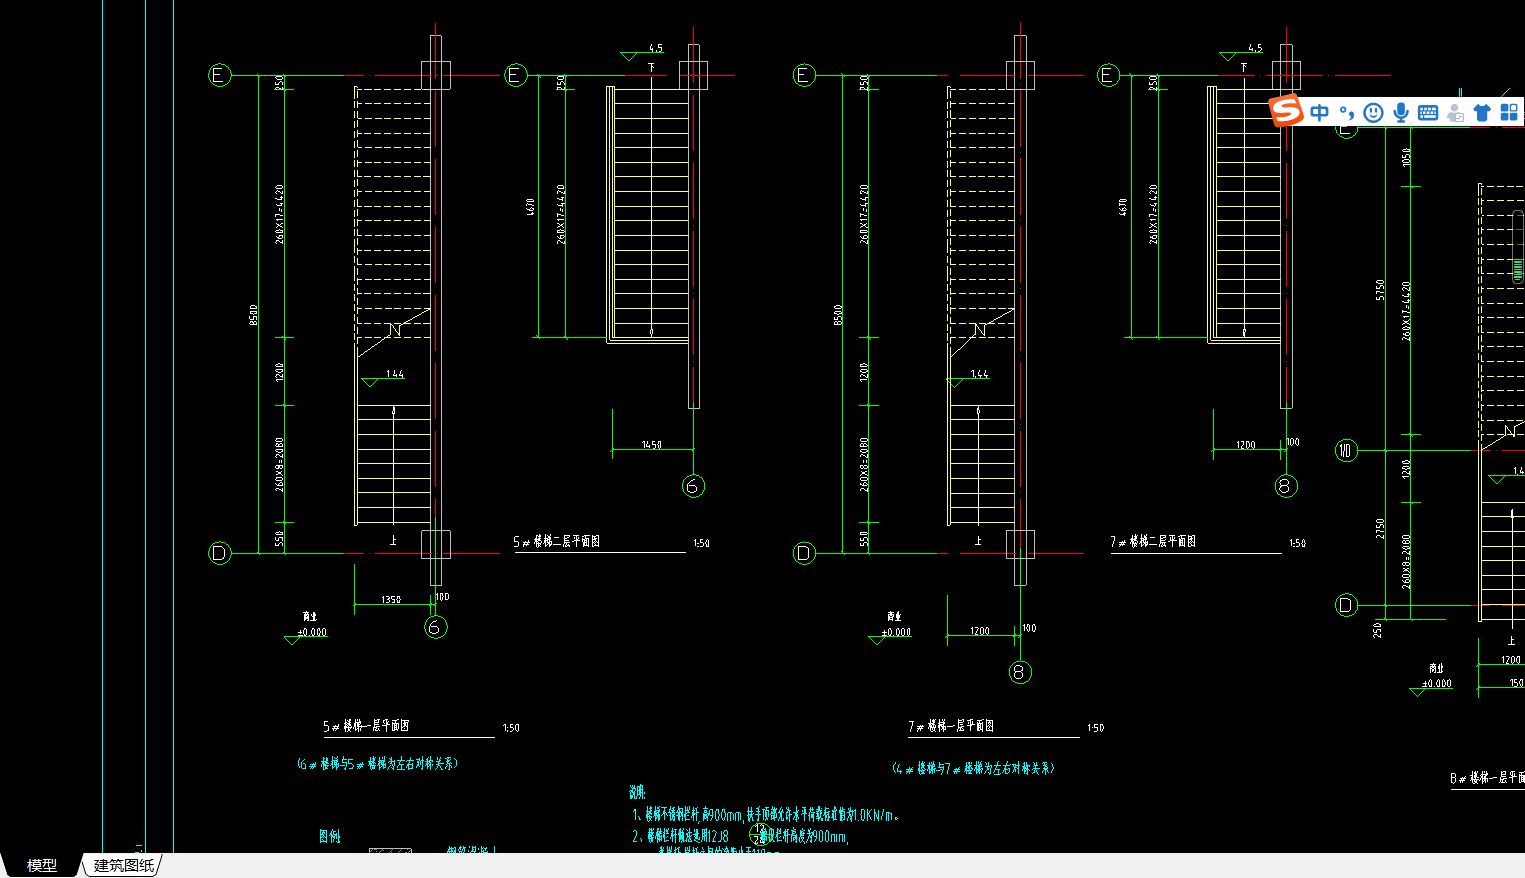The height and width of the screenshot is (878, 1525).
Task: Select the drawing title 5#楼梯二层平面图
Action: (557, 541)
